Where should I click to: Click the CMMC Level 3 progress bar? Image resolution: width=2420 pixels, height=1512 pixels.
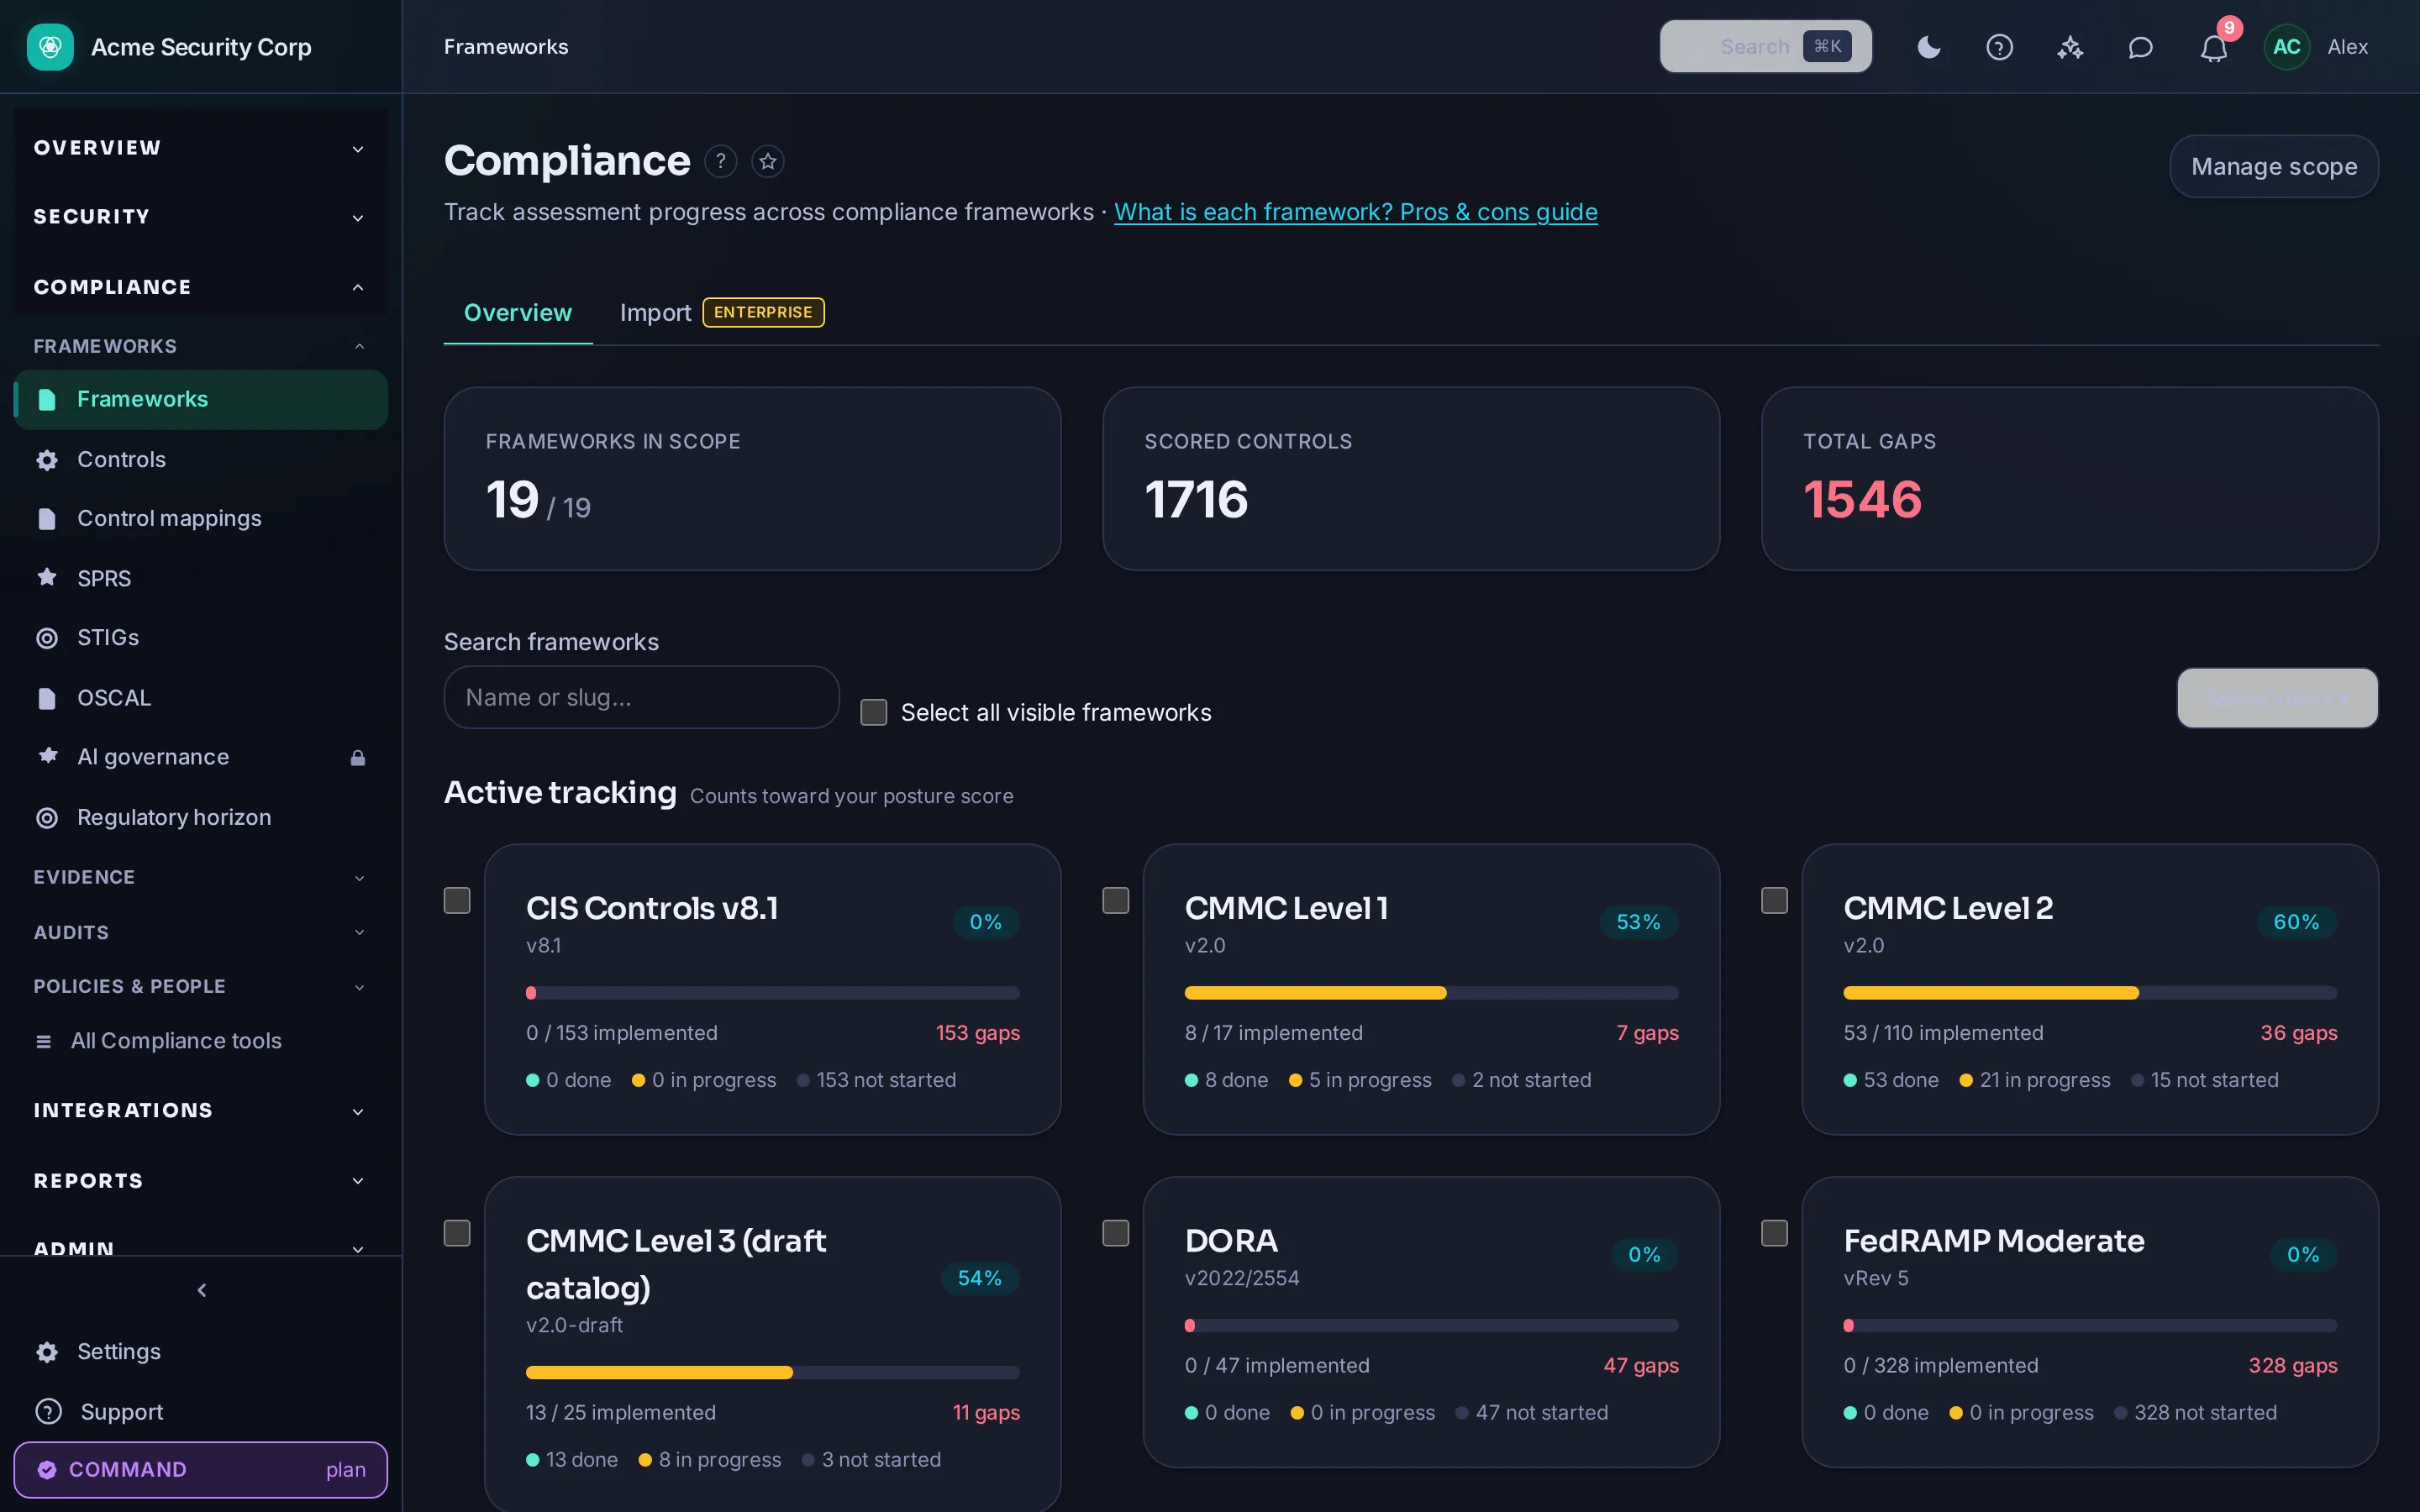click(x=772, y=1372)
